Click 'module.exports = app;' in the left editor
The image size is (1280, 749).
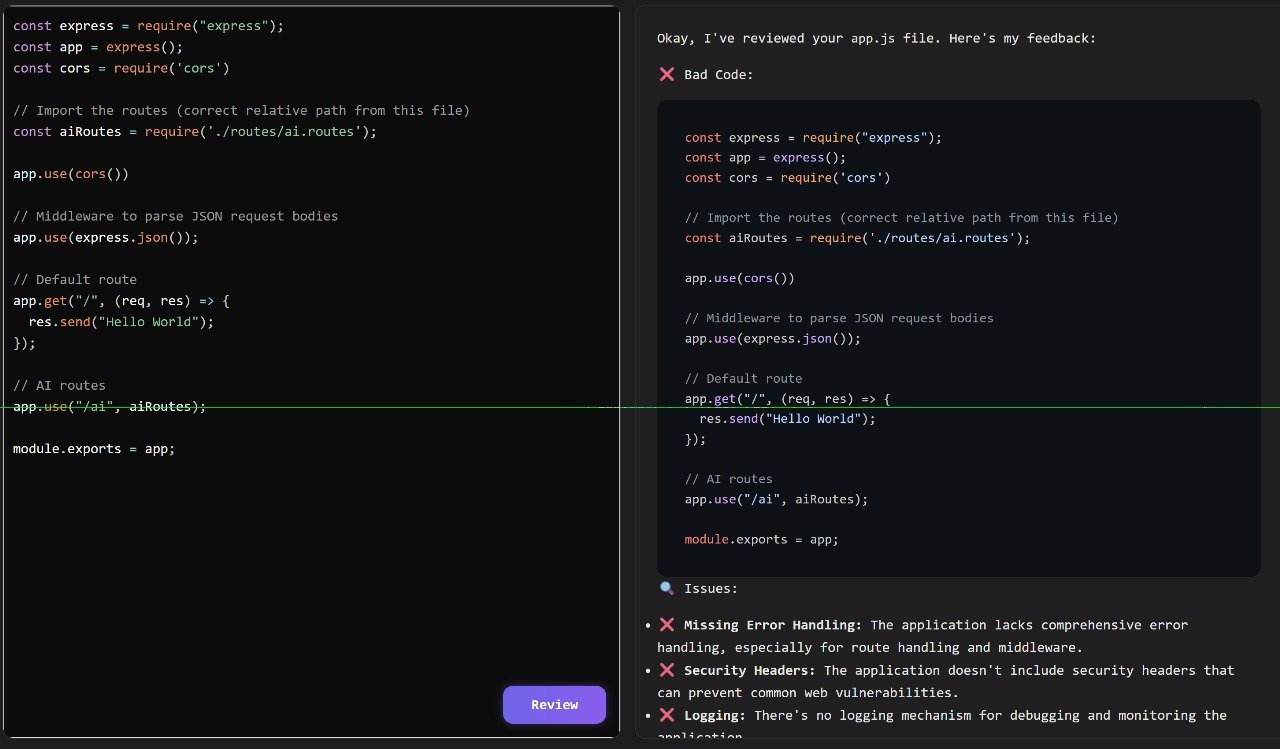coord(94,449)
